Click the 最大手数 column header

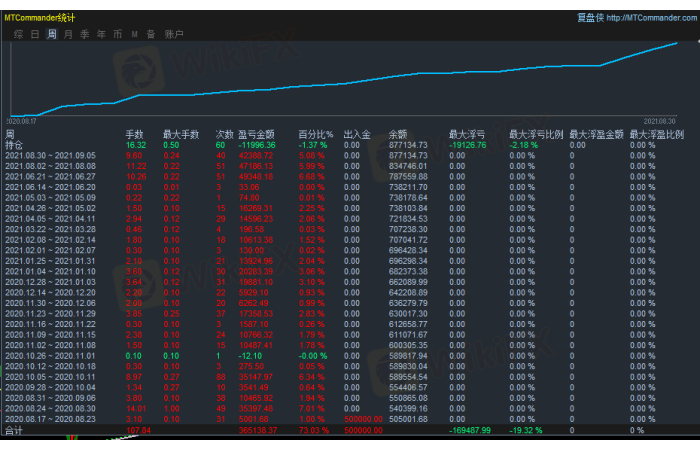(x=181, y=134)
